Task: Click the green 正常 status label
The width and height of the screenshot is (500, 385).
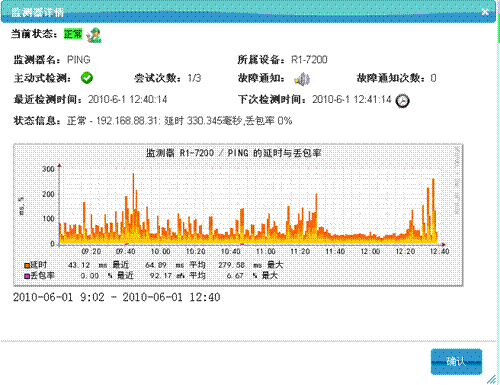Action: (x=73, y=34)
